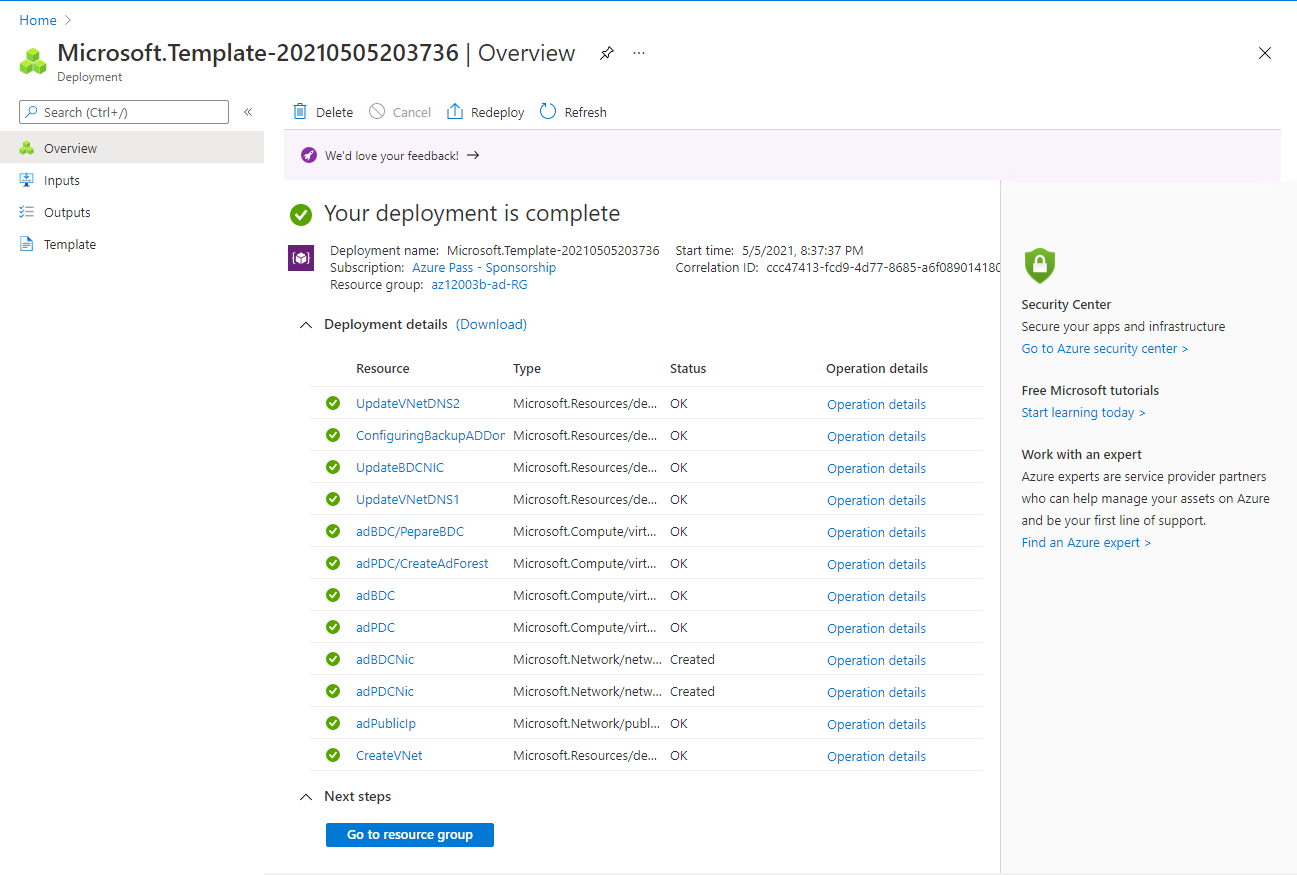Image resolution: width=1297 pixels, height=875 pixels.
Task: Click the Template icon in the sidebar
Action: click(x=29, y=244)
